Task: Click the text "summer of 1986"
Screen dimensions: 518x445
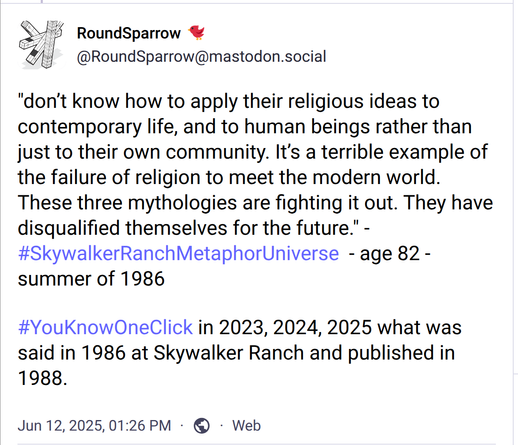Action: point(91,279)
